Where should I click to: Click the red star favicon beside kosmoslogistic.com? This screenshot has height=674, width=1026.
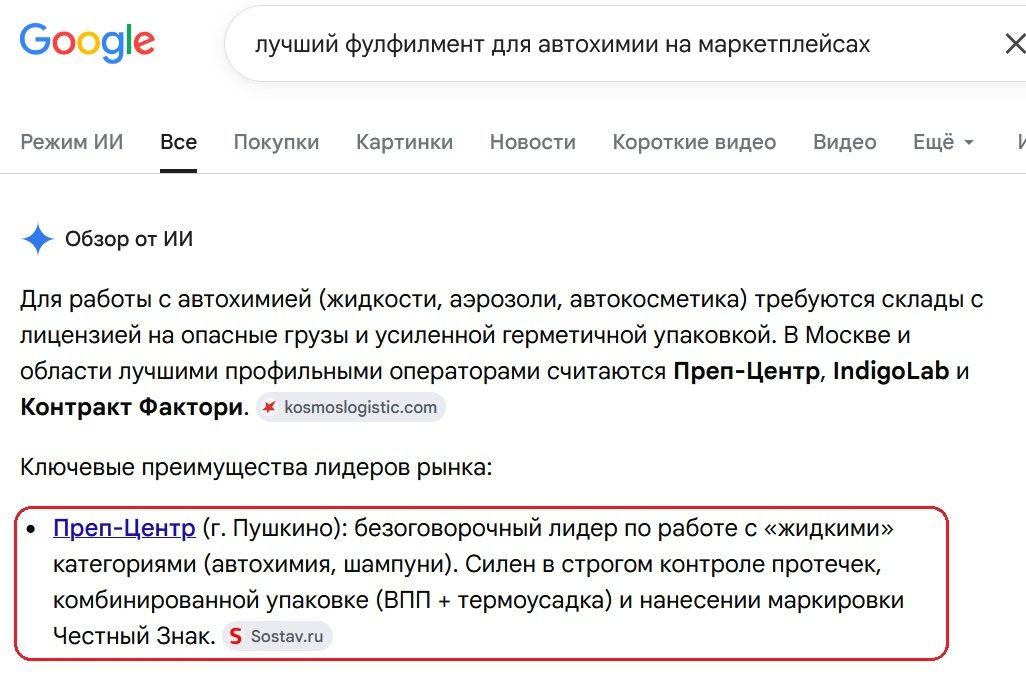coord(269,407)
